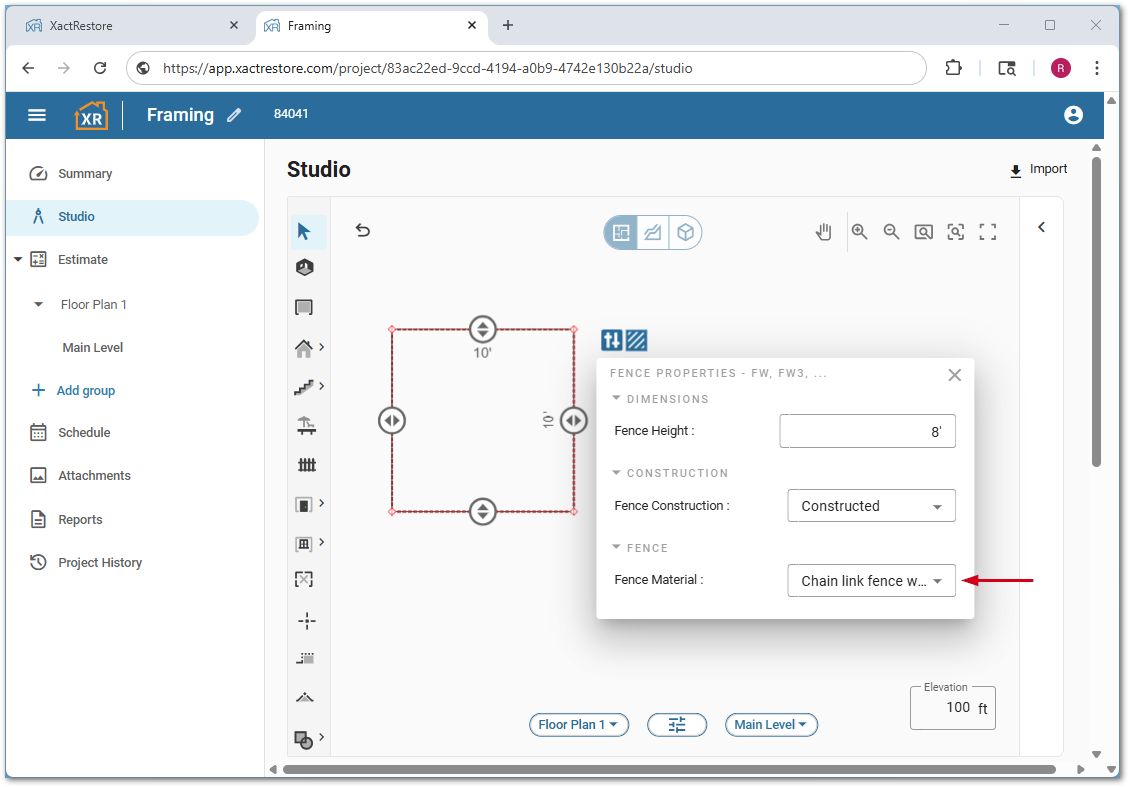
Task: Open Reports in the sidebar
Action: pyautogui.click(x=80, y=520)
